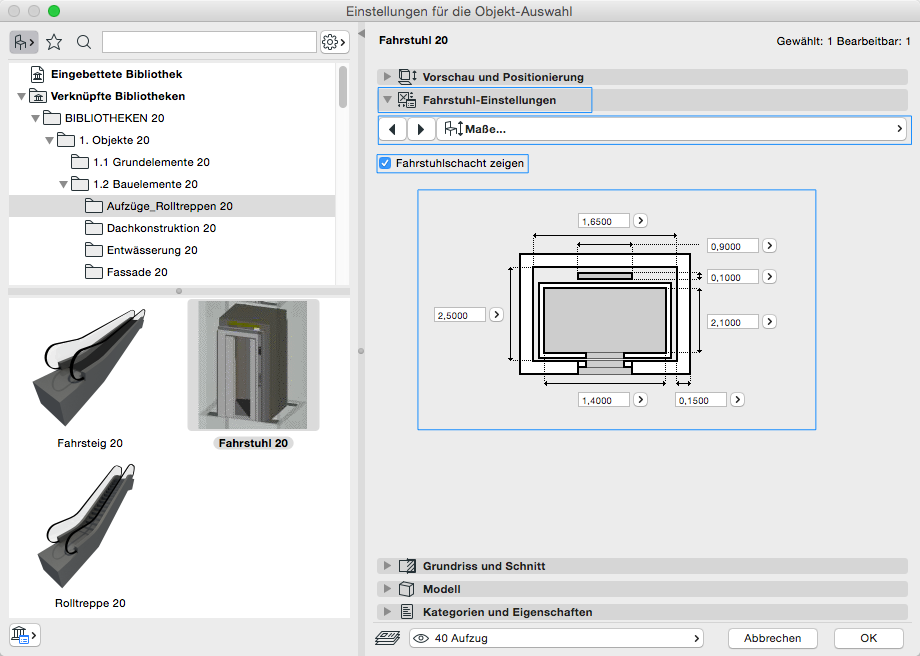Expand the Kategorien und Eigenschaften panel
This screenshot has width=920, height=656.
click(x=387, y=612)
